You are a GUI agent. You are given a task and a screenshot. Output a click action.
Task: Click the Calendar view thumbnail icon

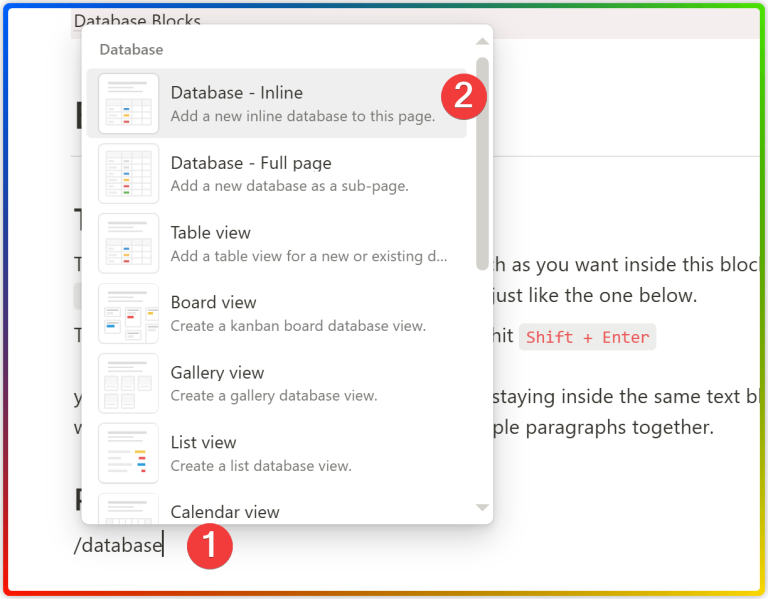point(128,509)
